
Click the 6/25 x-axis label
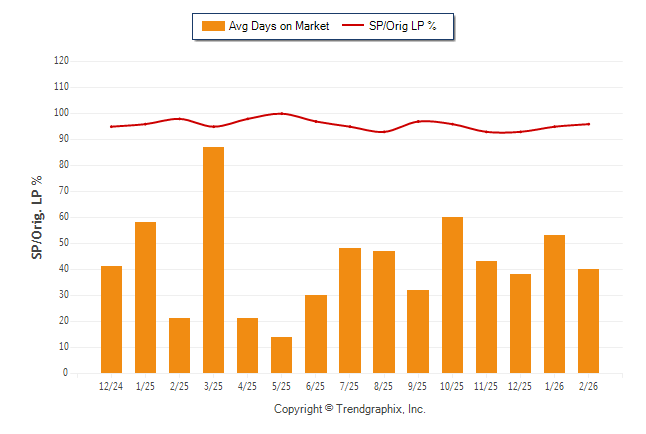point(316,386)
